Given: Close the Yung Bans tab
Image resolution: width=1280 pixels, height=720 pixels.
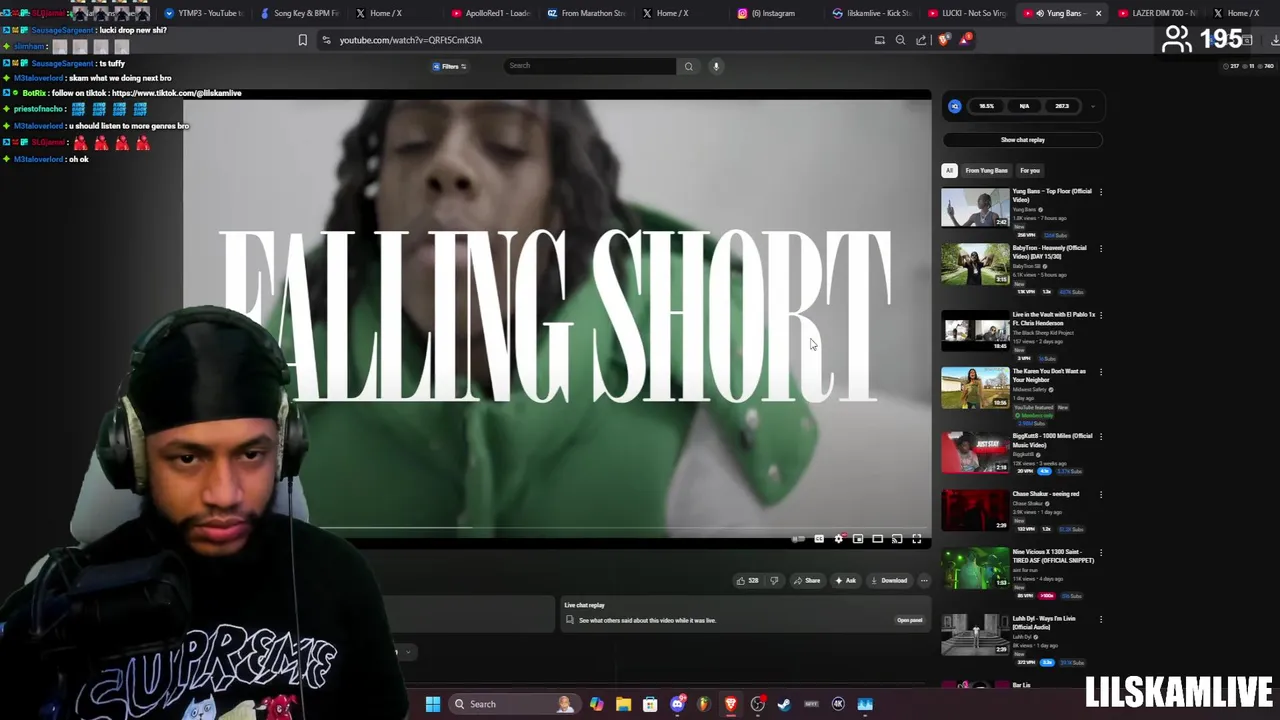Looking at the screenshot, I should pos(1098,13).
